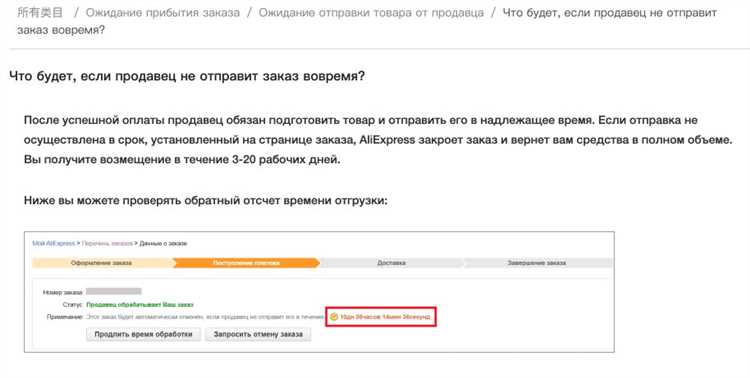
Task: Click the line 'Ниже вы можете проверять обратный отсчет'
Action: (x=206, y=200)
